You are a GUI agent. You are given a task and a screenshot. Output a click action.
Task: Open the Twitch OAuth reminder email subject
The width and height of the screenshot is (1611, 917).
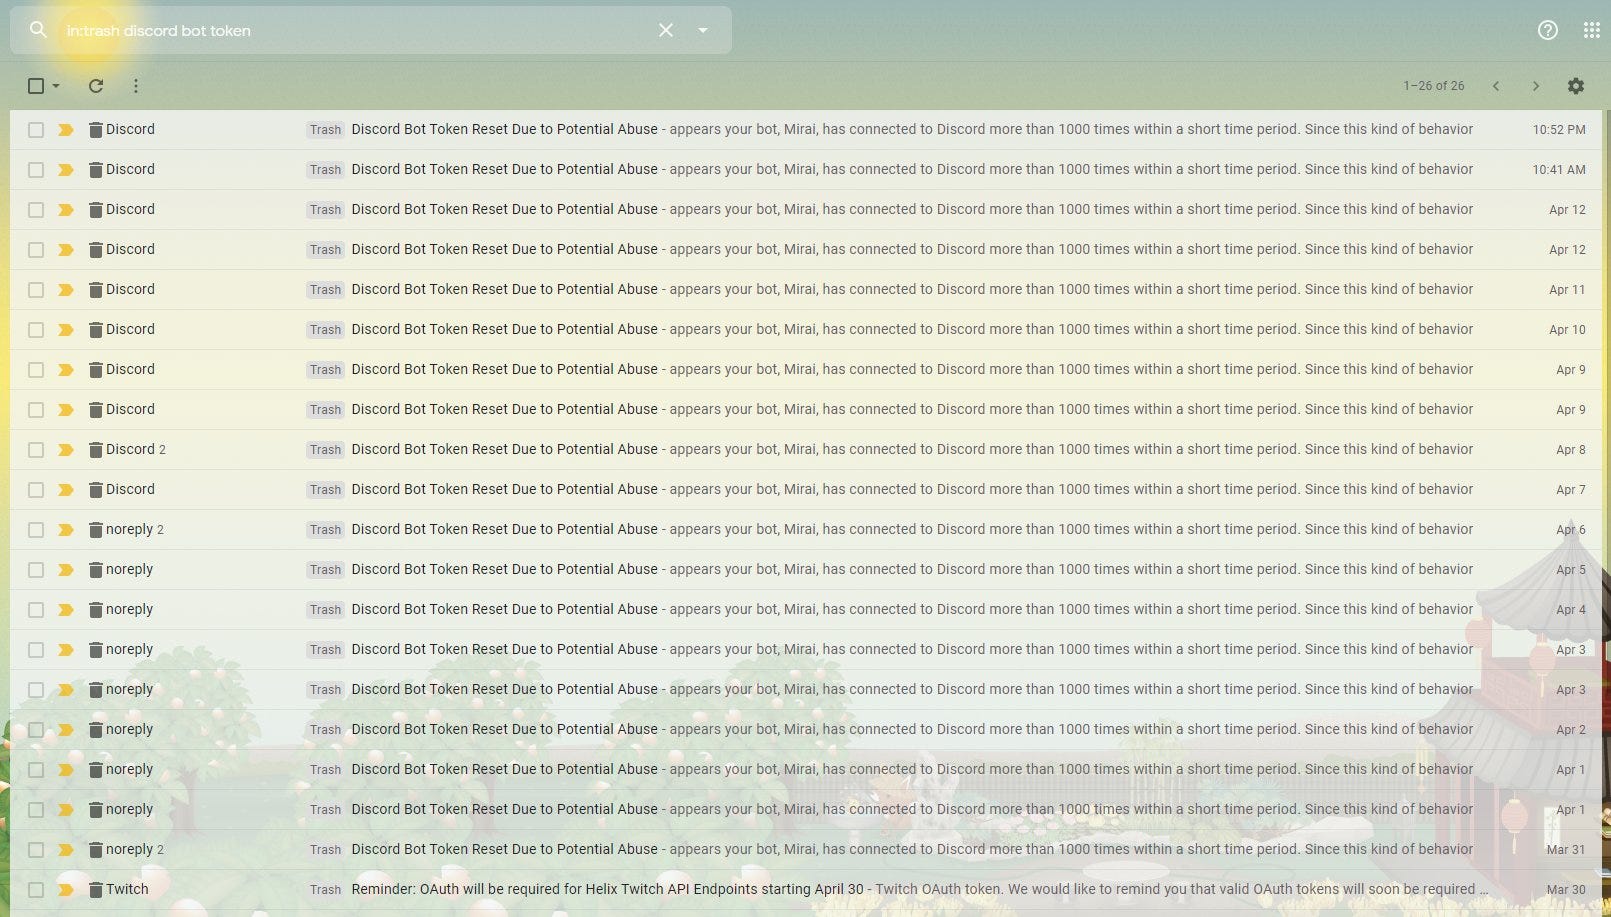pyautogui.click(x=608, y=889)
